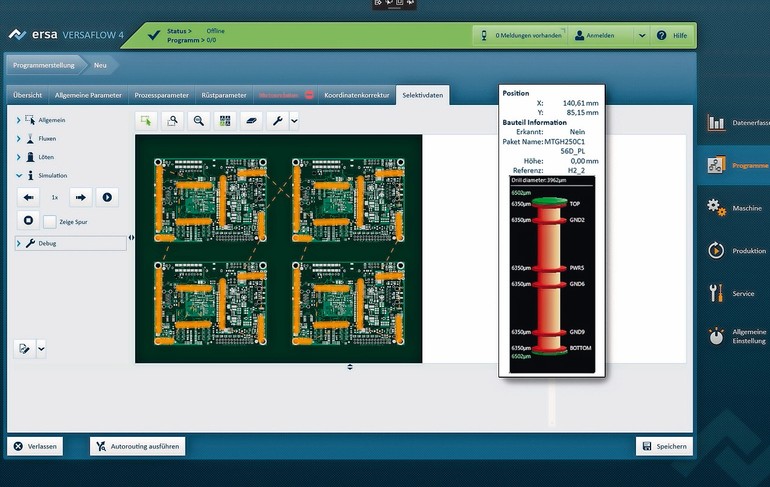Image resolution: width=770 pixels, height=487 pixels.
Task: Collapse the Simulation section
Action: 18,175
